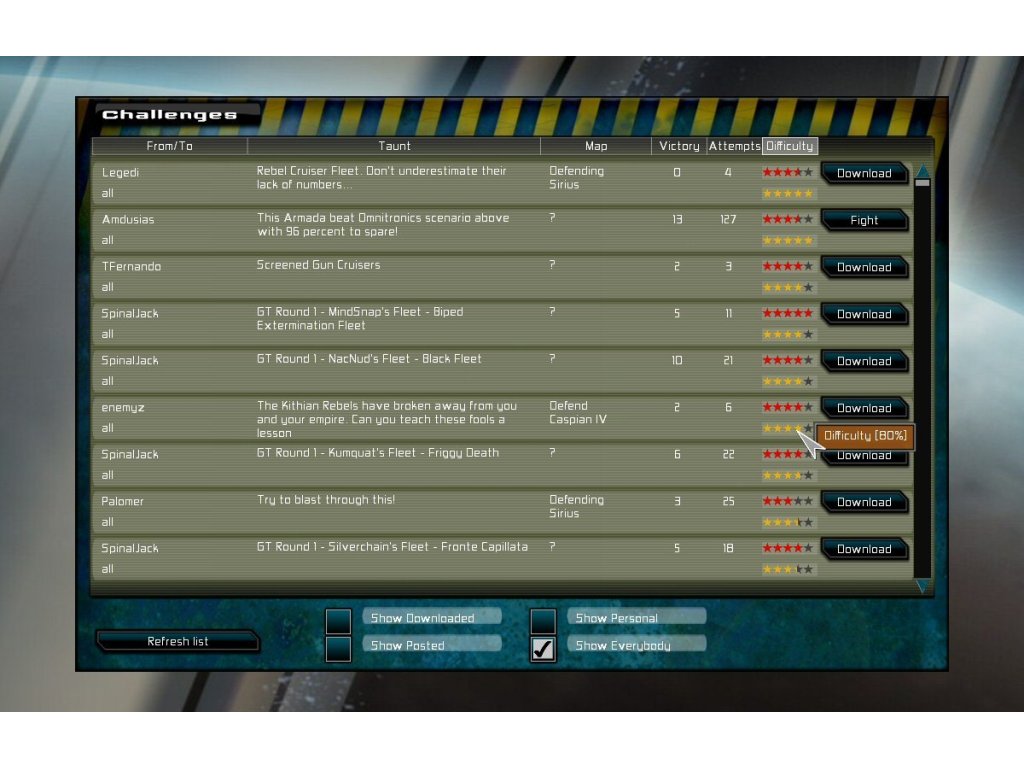Click red stars for NacNud's Black Fleet
1024x768 pixels.
coord(788,360)
